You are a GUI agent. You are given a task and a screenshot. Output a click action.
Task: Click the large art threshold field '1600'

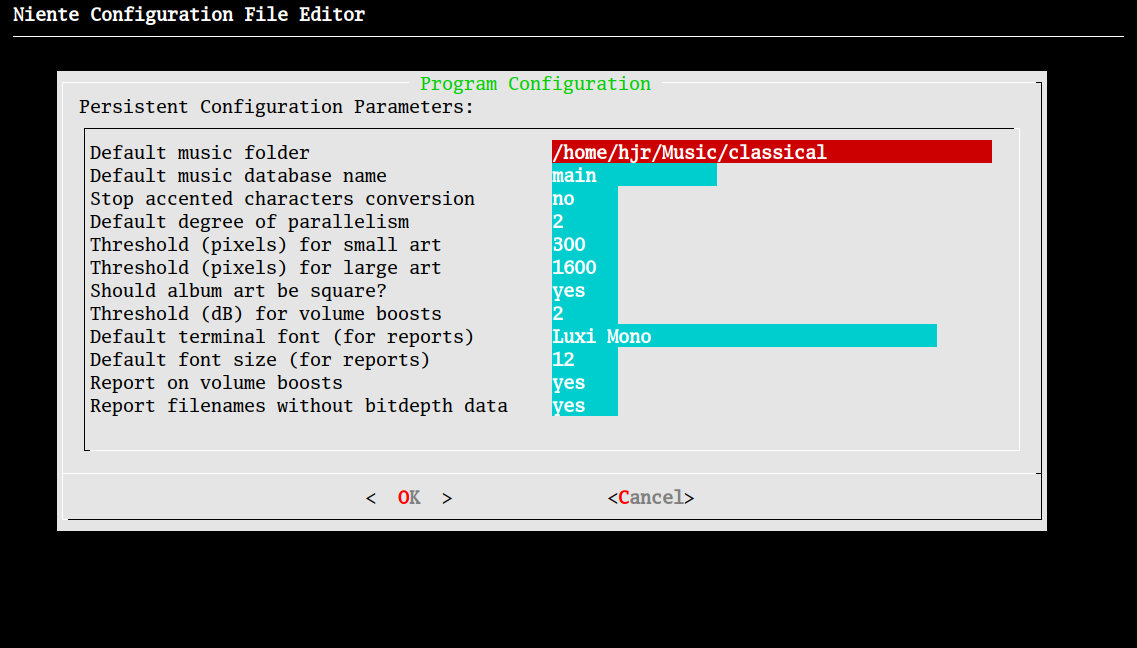pyautogui.click(x=584, y=268)
